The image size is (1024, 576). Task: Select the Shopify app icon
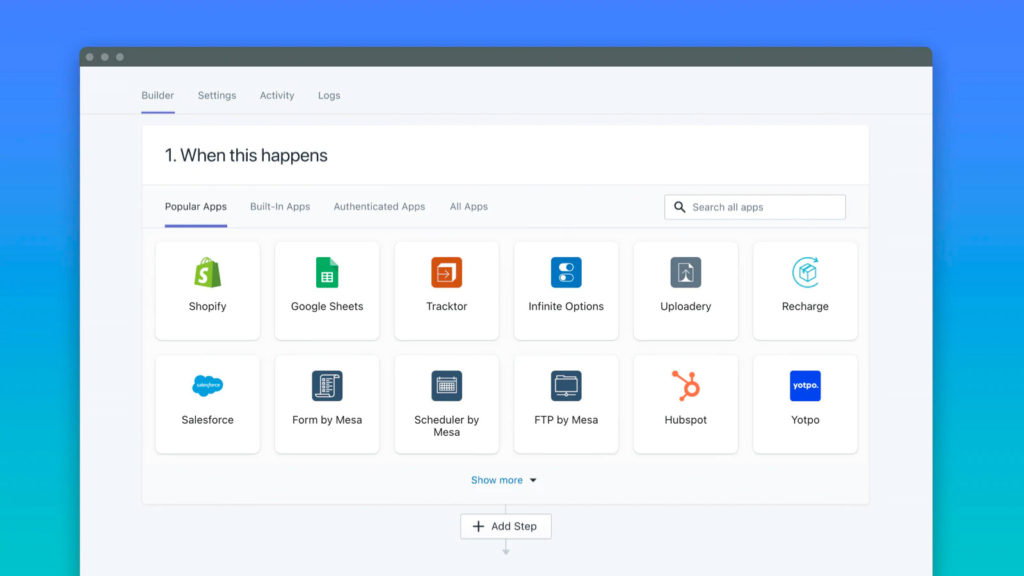[208, 272]
